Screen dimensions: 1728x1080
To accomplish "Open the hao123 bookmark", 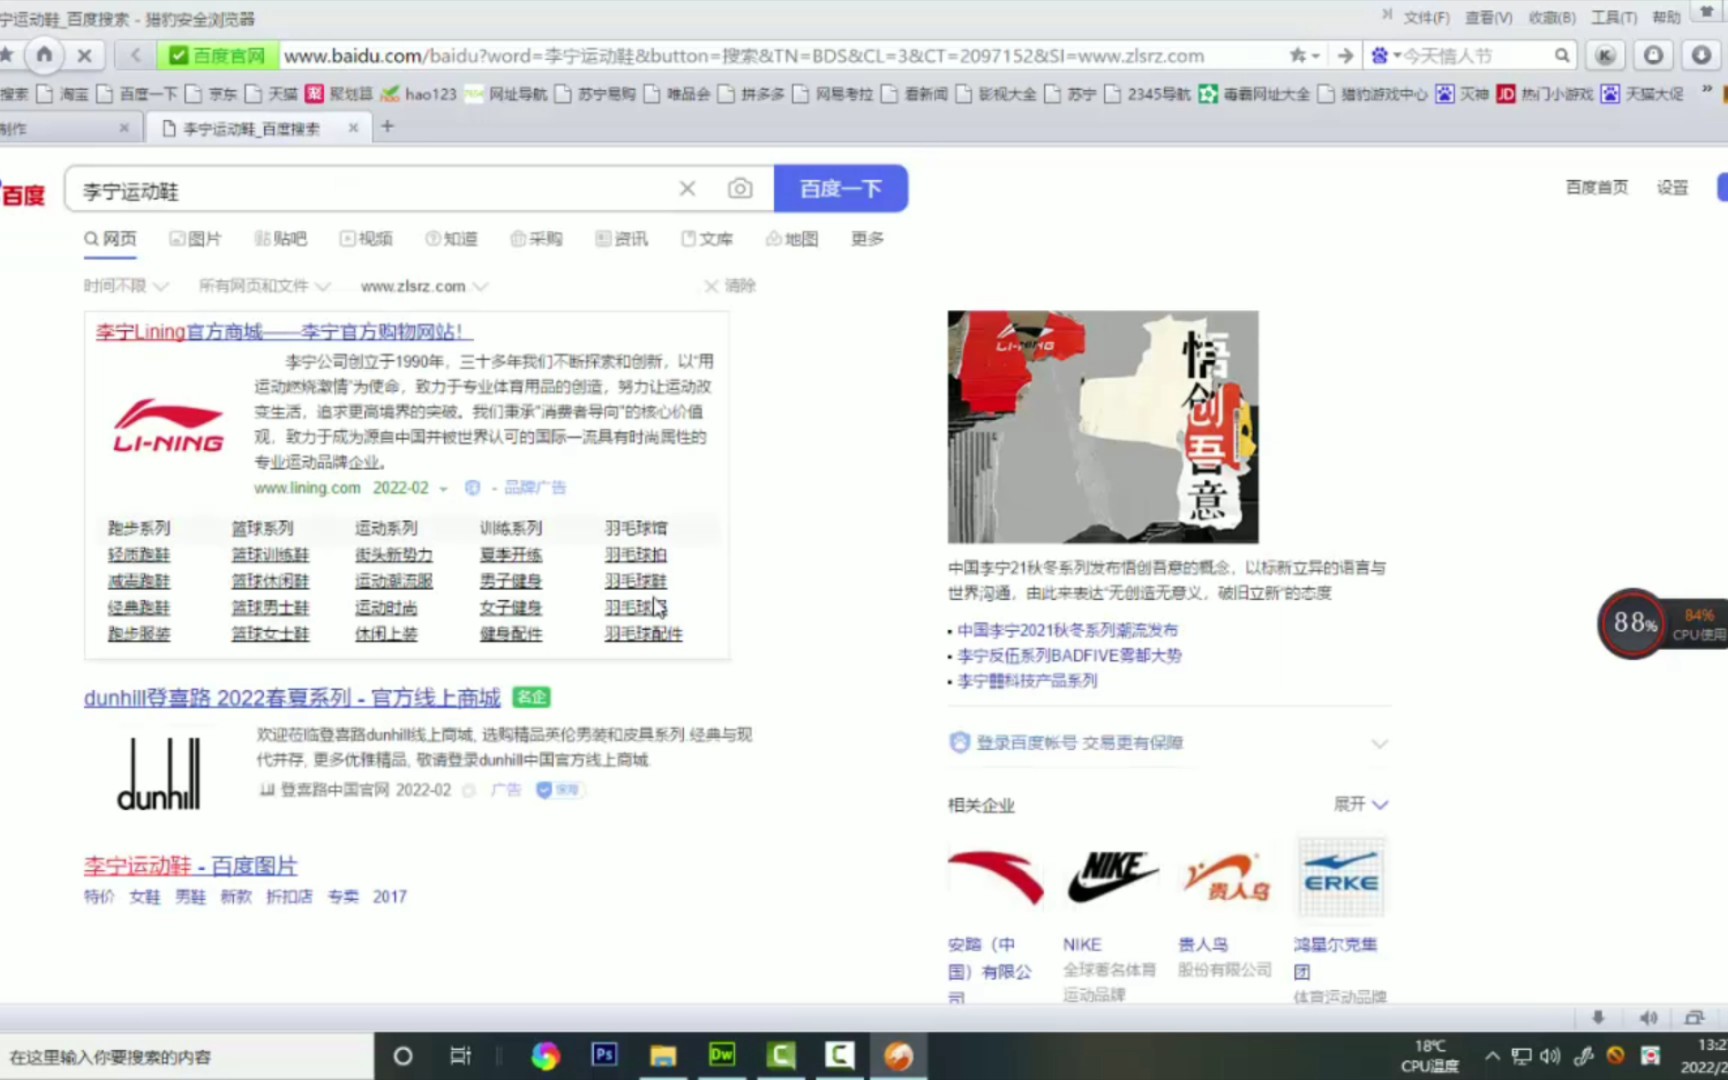I will pyautogui.click(x=419, y=94).
